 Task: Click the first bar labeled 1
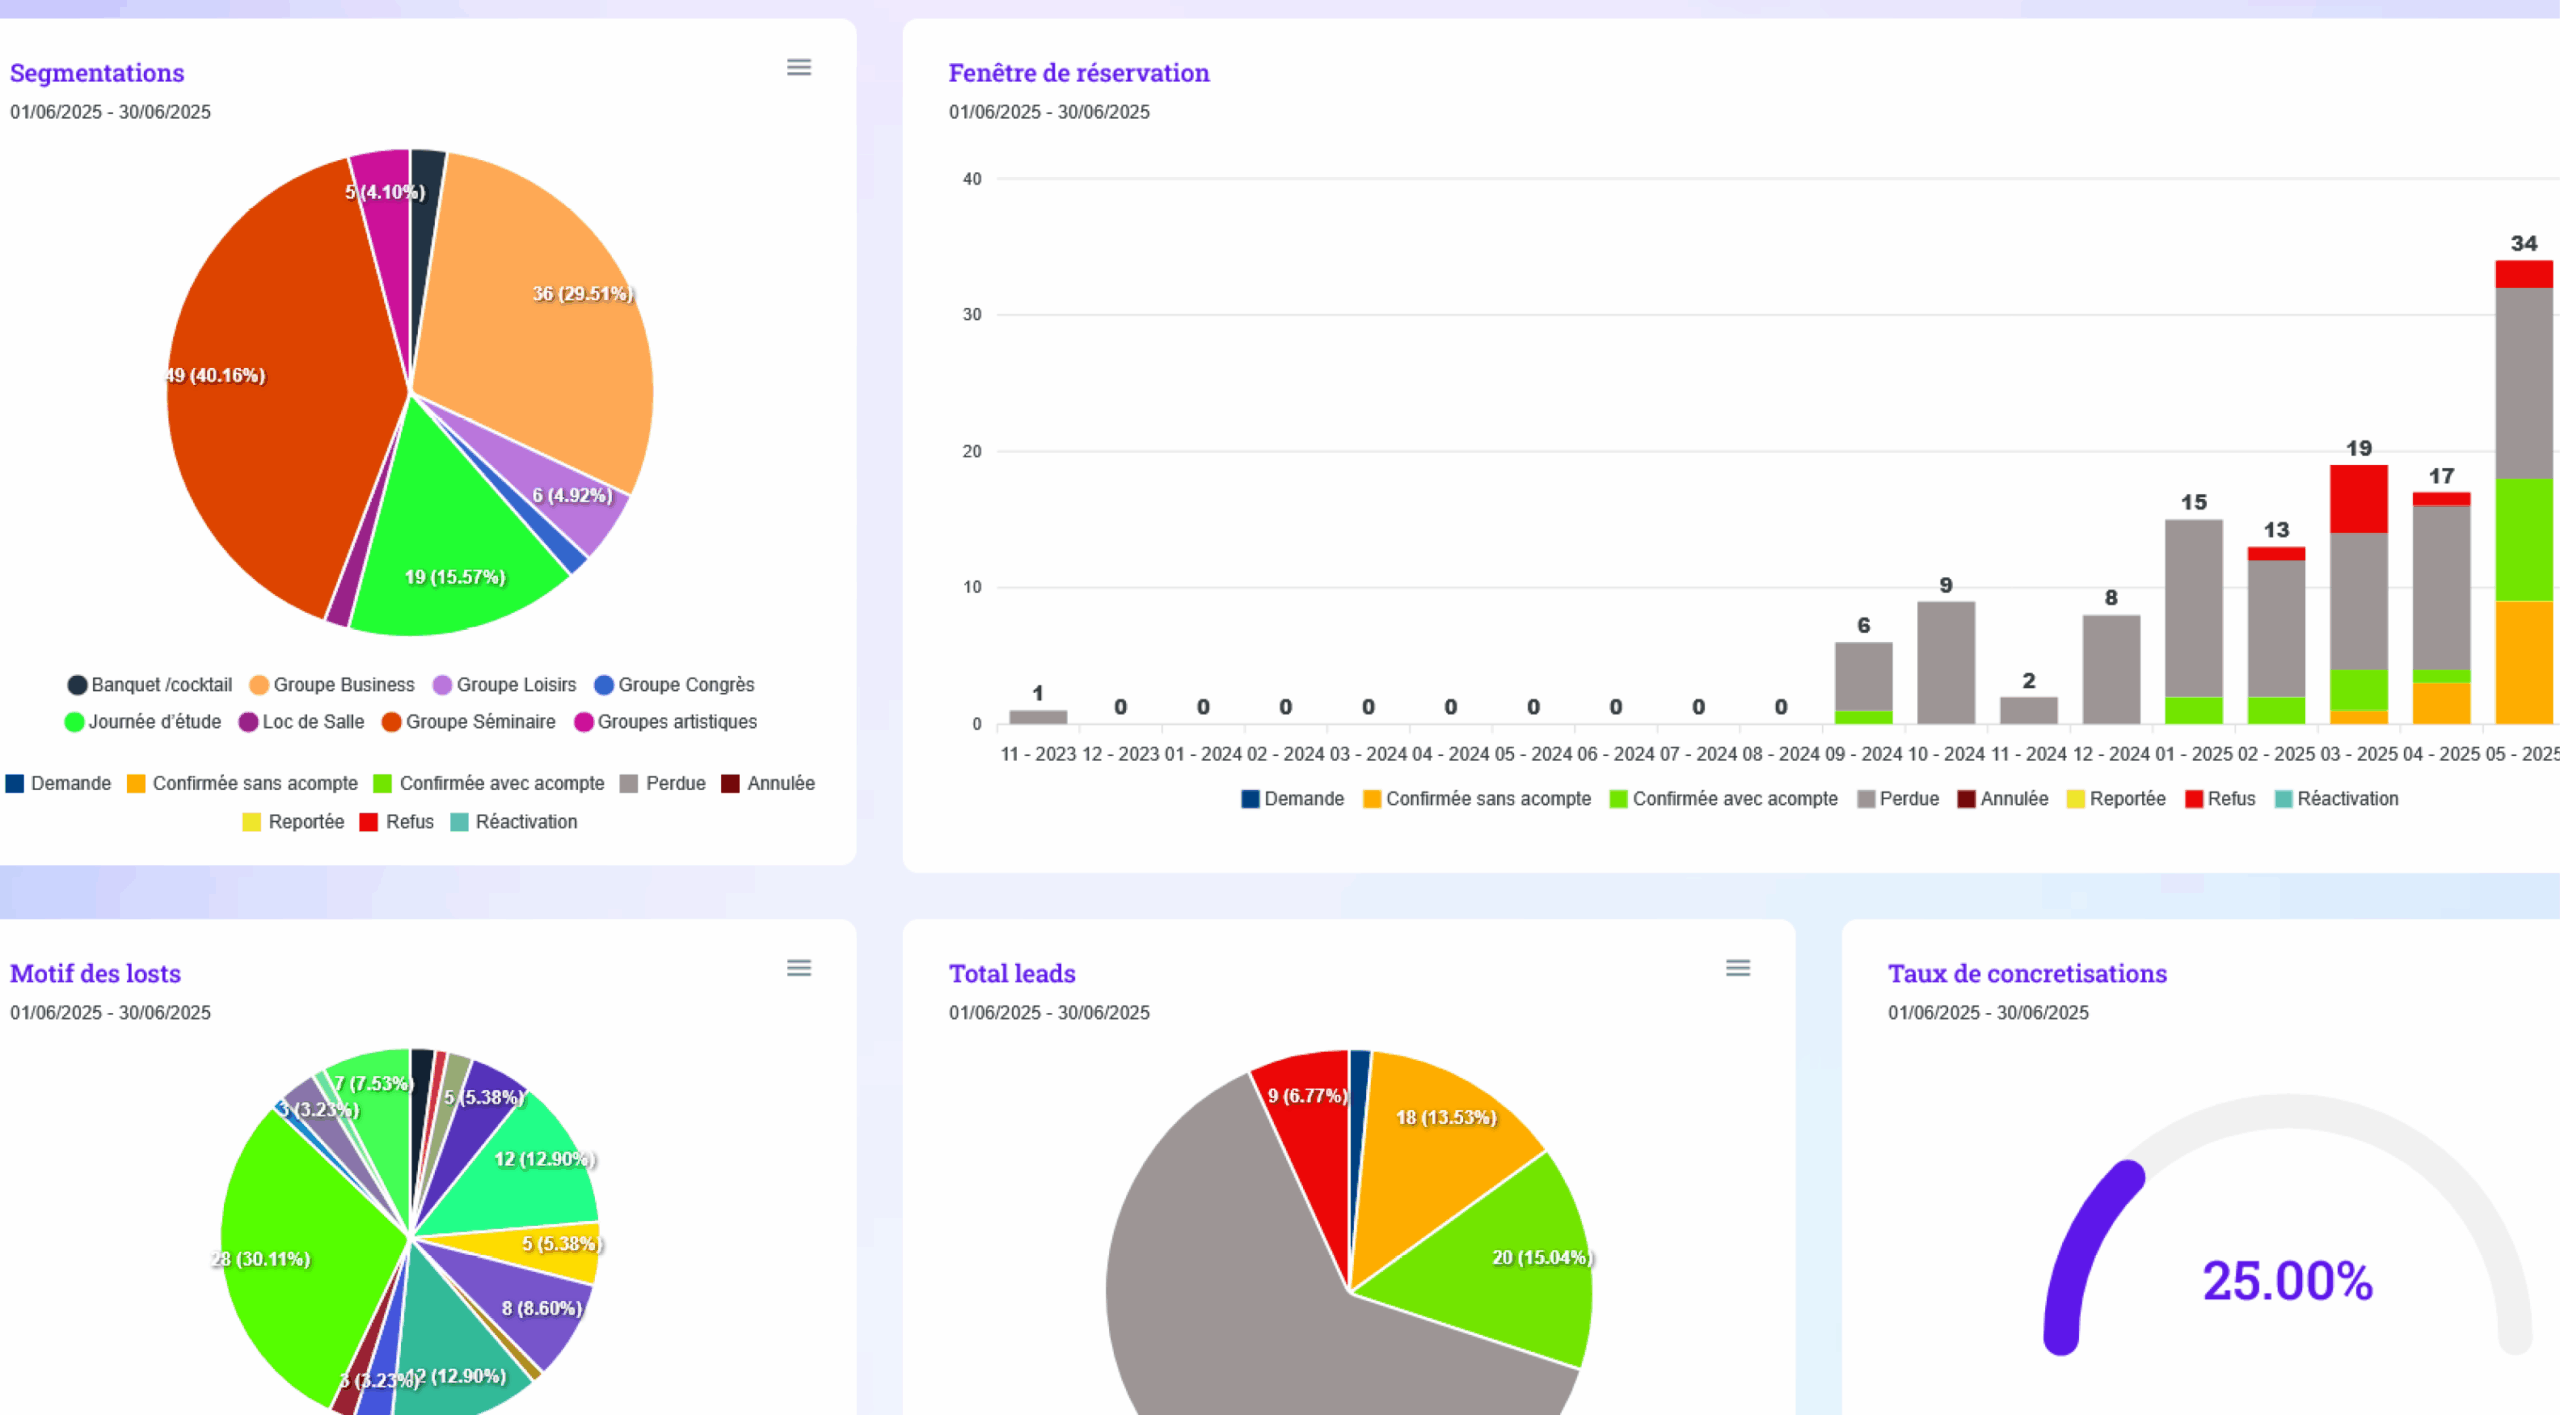click(x=1038, y=717)
